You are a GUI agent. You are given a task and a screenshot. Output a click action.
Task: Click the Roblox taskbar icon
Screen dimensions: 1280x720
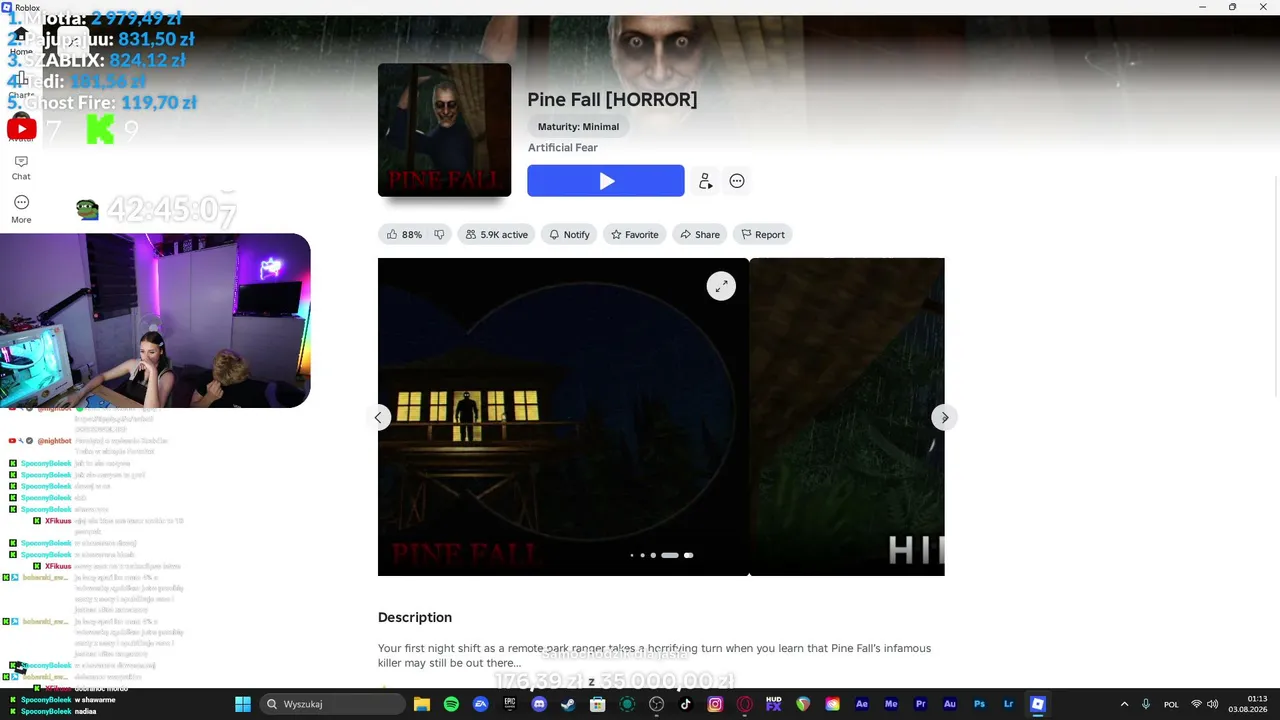pyautogui.click(x=1037, y=704)
